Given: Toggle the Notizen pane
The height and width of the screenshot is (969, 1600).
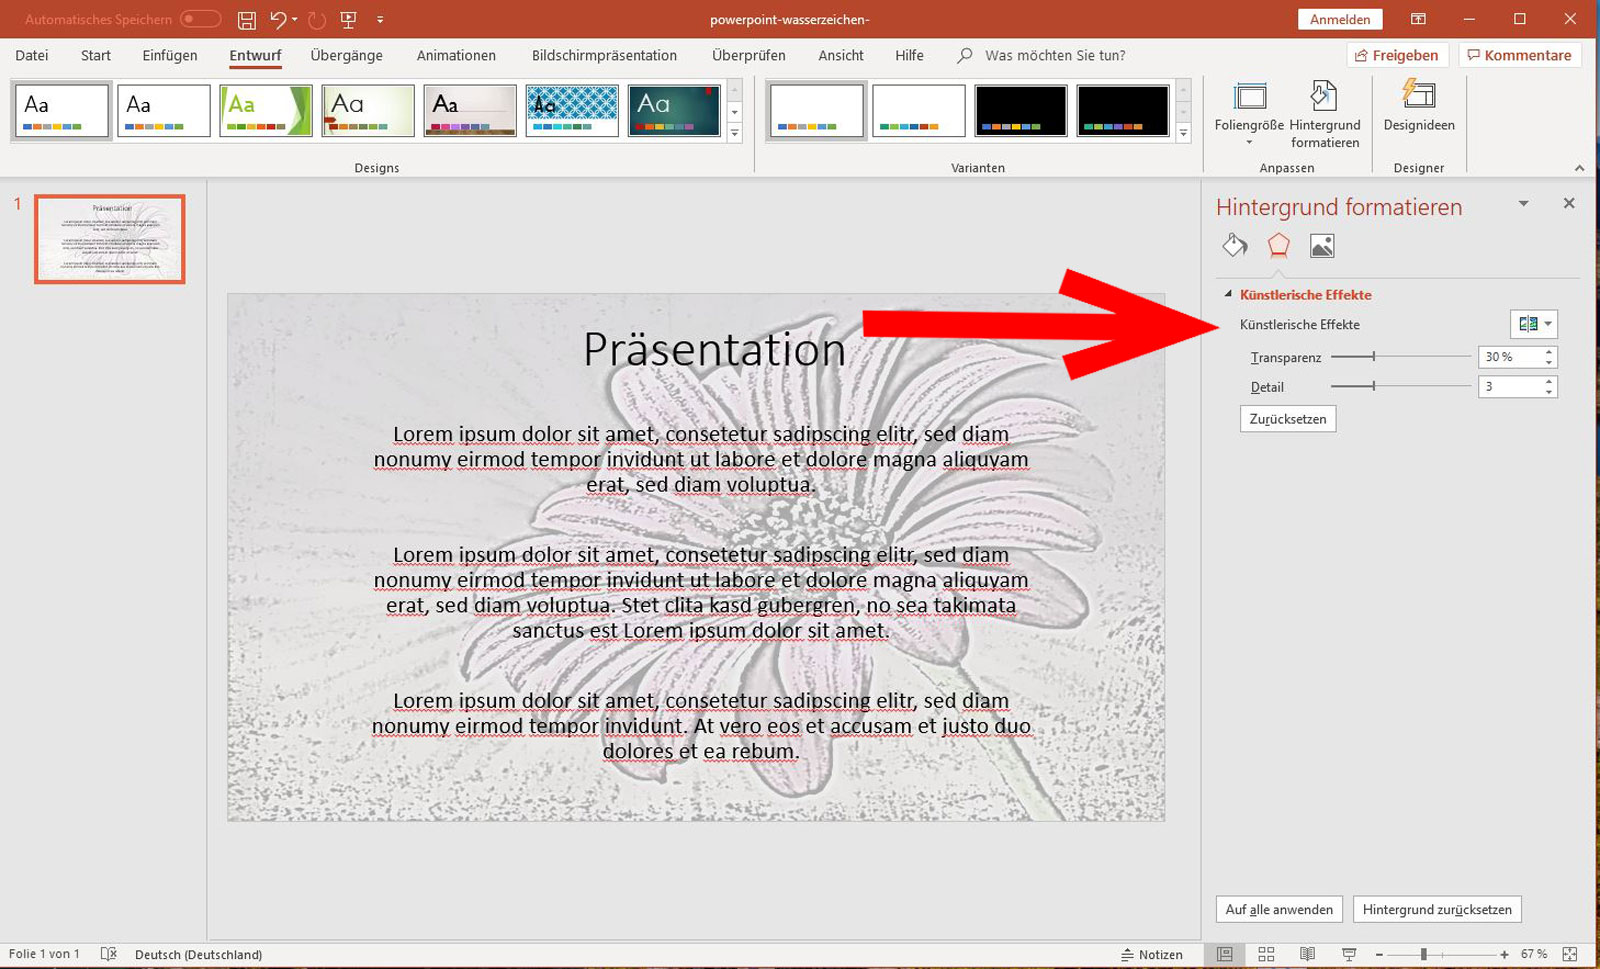Looking at the screenshot, I should [x=1155, y=954].
